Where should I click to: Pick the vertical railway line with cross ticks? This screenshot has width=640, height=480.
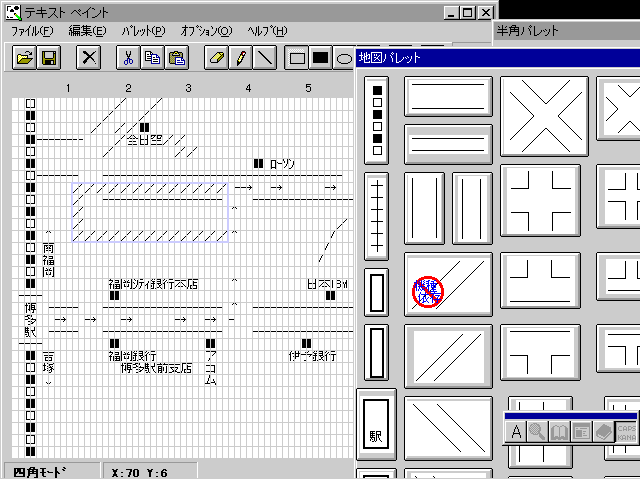[x=376, y=216]
